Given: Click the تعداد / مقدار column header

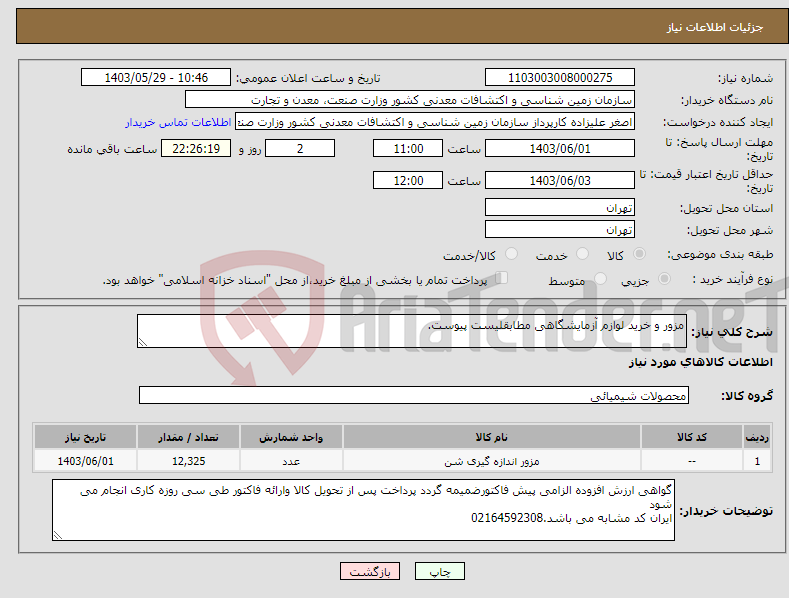Looking at the screenshot, I should (188, 437).
